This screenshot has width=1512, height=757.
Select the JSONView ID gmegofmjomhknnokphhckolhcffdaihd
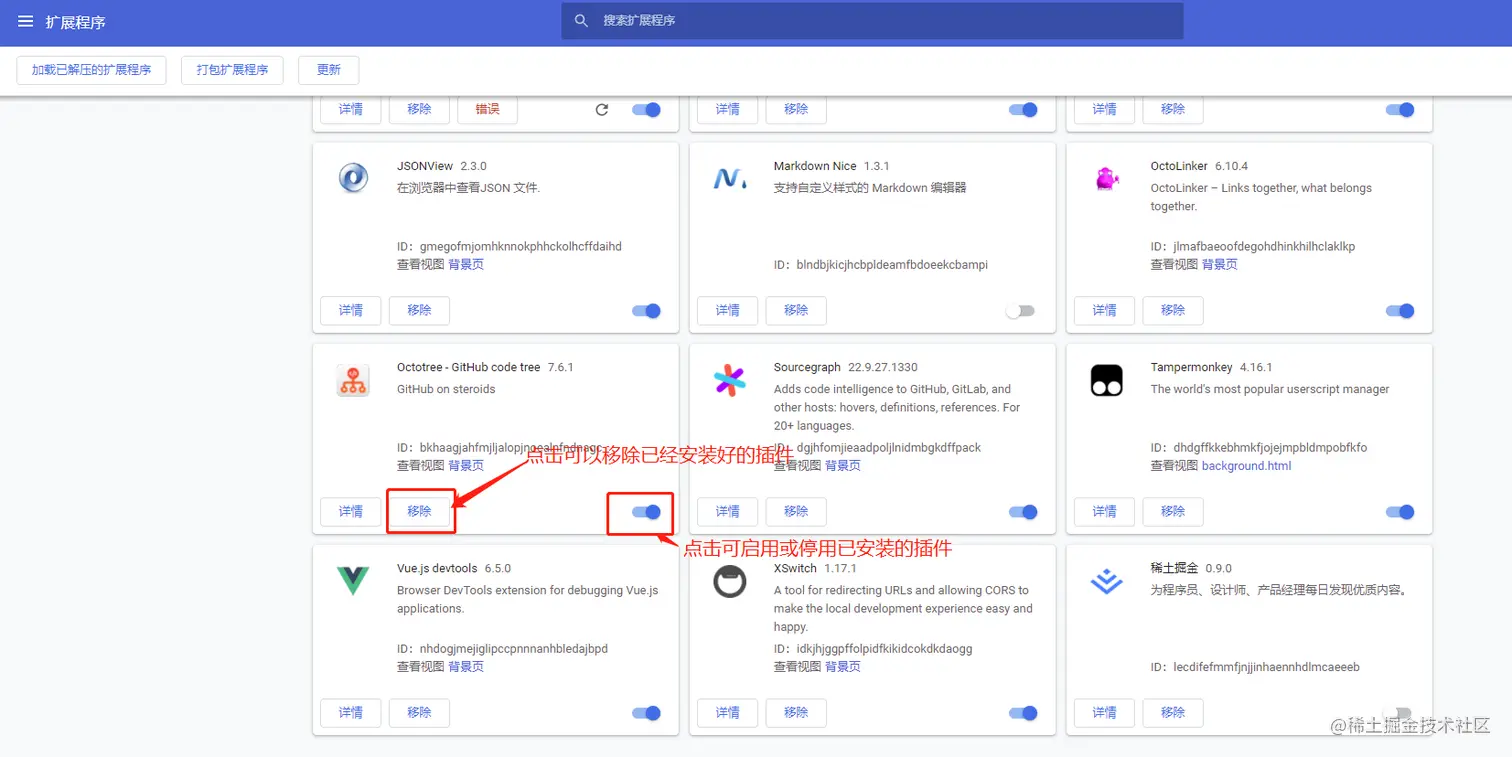[521, 247]
